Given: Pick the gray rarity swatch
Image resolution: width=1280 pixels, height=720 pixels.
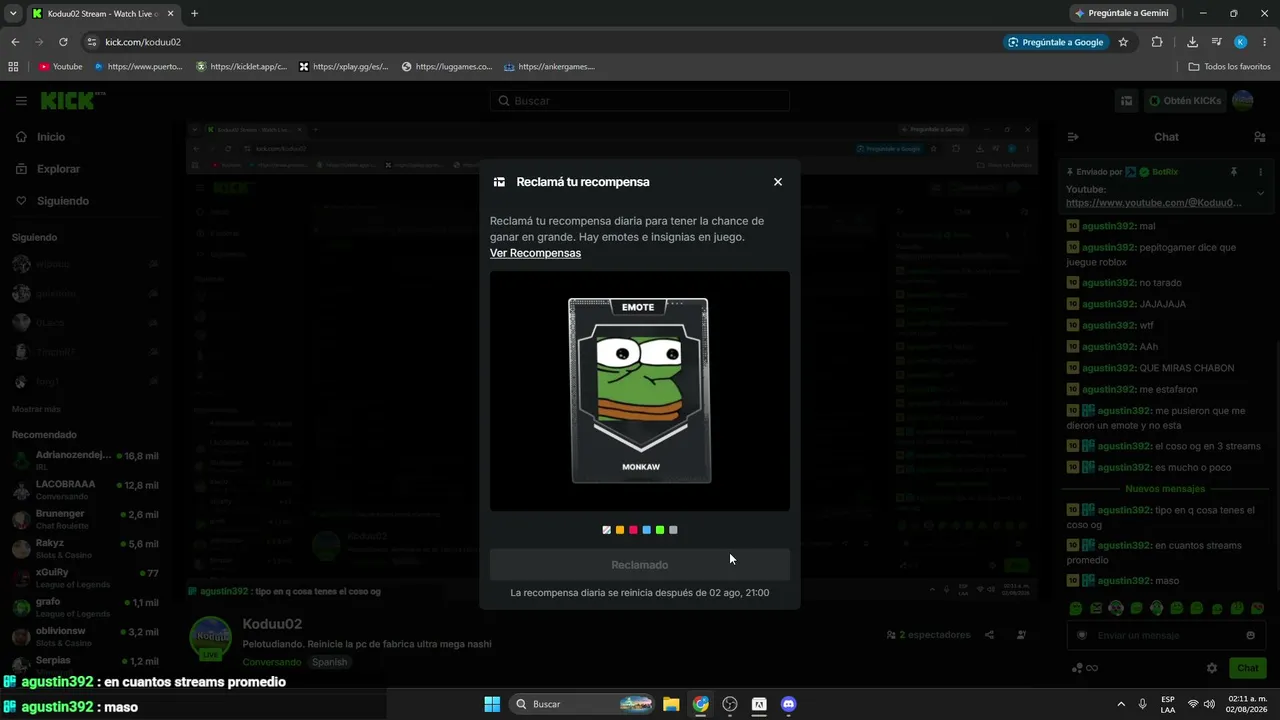Looking at the screenshot, I should [673, 530].
